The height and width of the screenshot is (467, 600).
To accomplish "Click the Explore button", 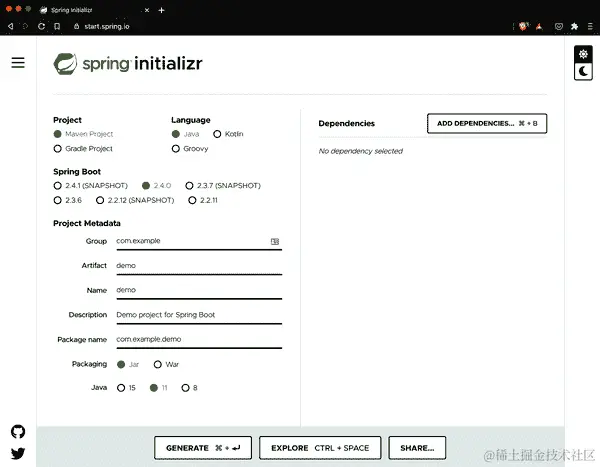I will click(x=320, y=447).
